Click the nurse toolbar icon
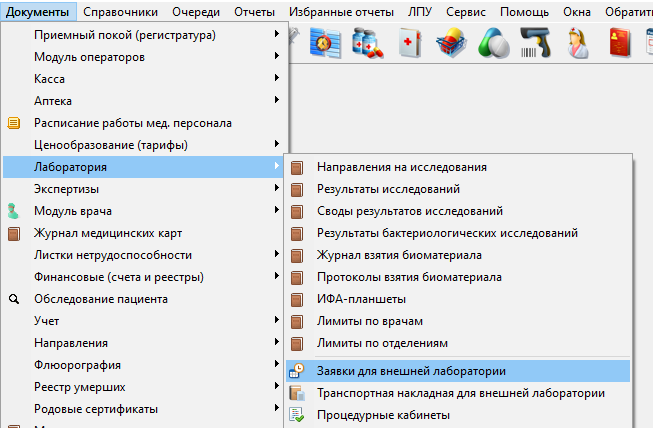The height and width of the screenshot is (428, 653). (579, 44)
